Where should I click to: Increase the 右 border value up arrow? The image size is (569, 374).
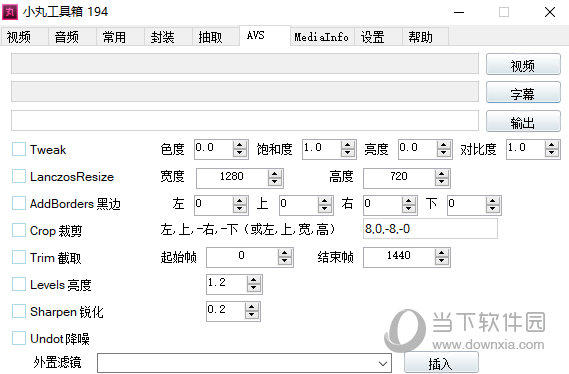click(409, 201)
